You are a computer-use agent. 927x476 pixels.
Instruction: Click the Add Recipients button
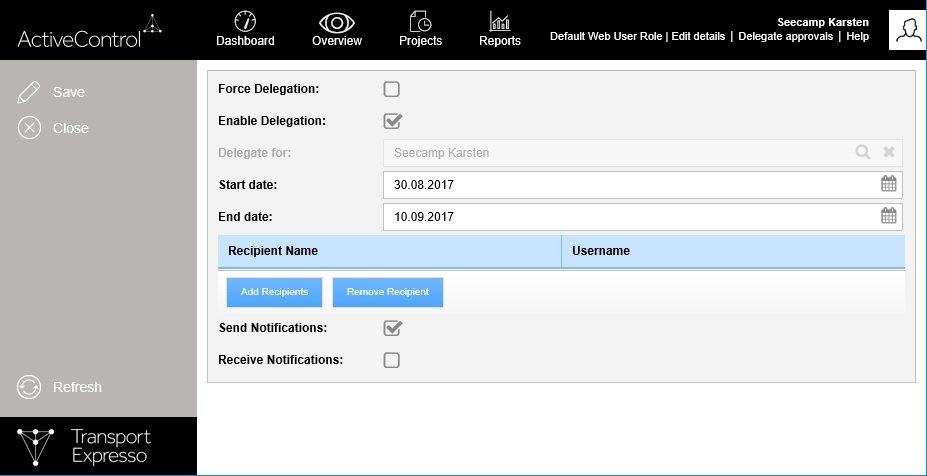[274, 292]
